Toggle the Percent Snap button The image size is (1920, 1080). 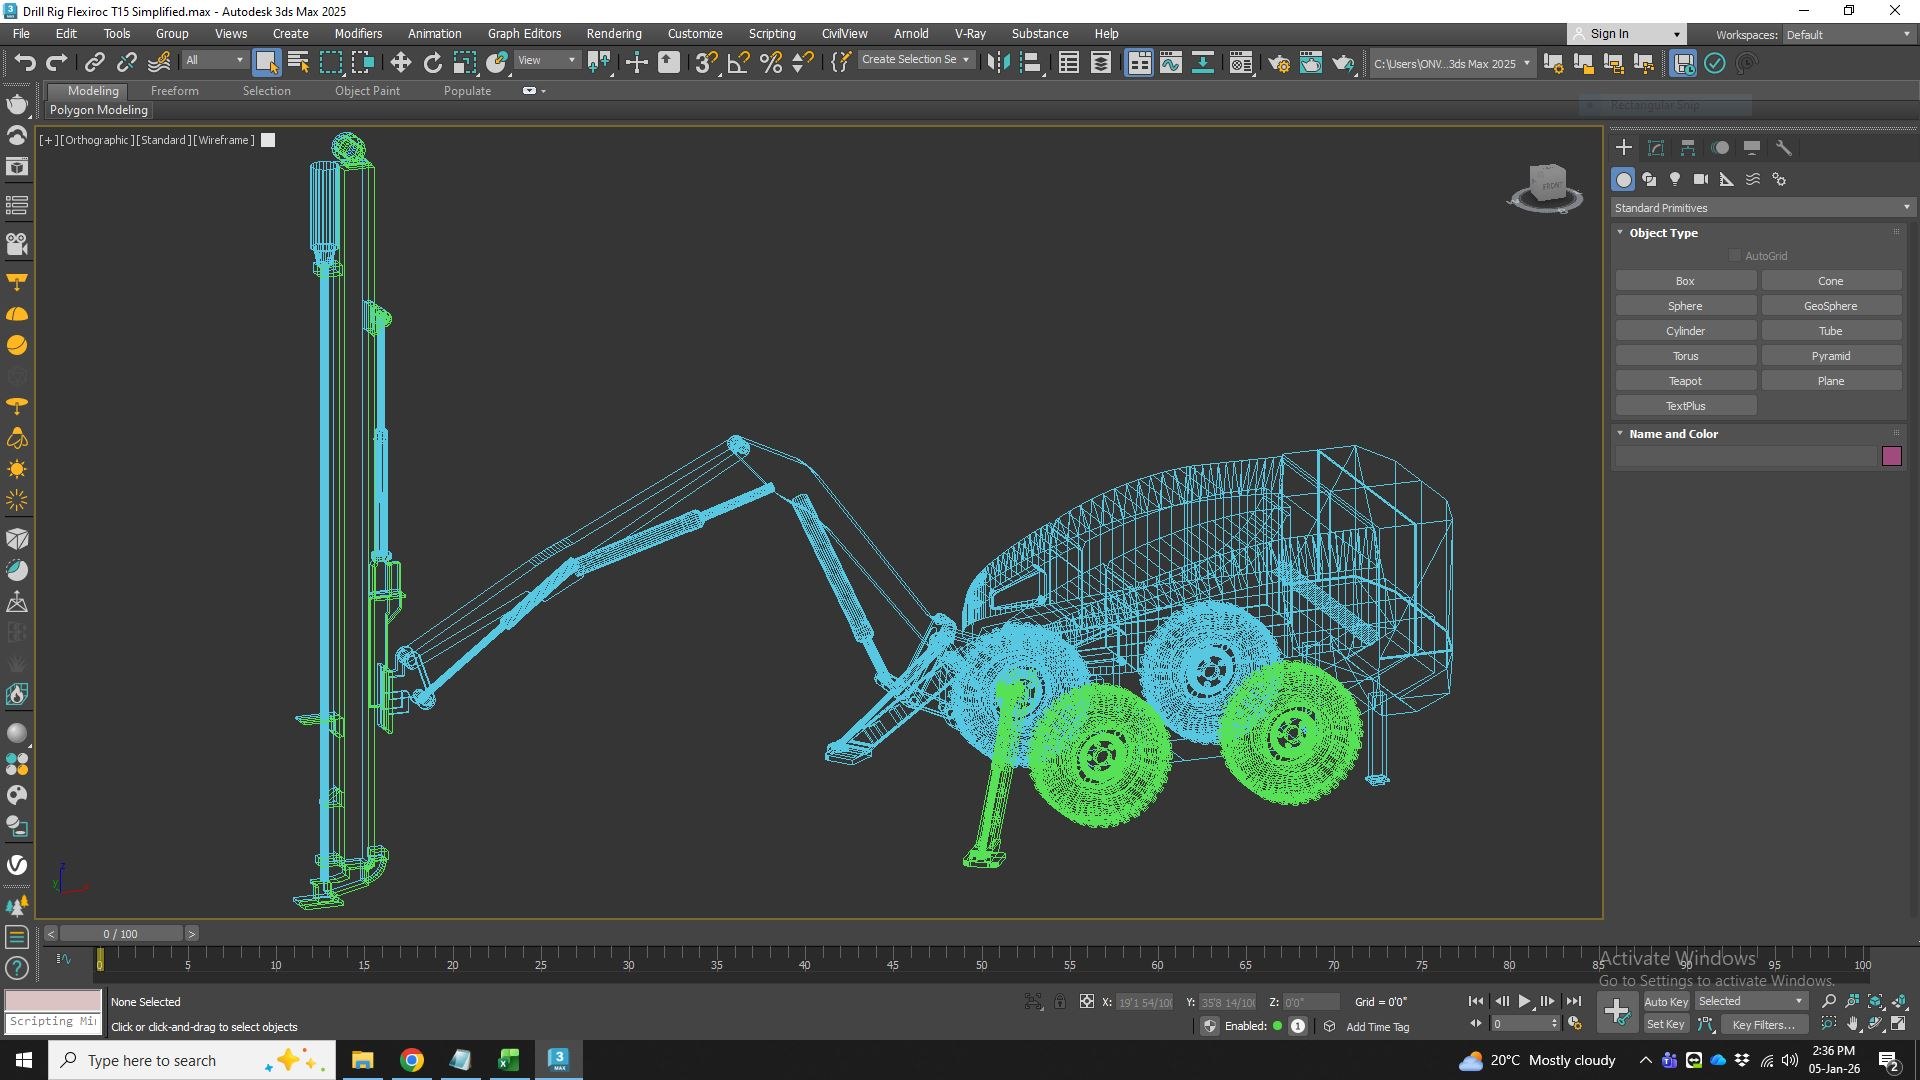pyautogui.click(x=770, y=63)
